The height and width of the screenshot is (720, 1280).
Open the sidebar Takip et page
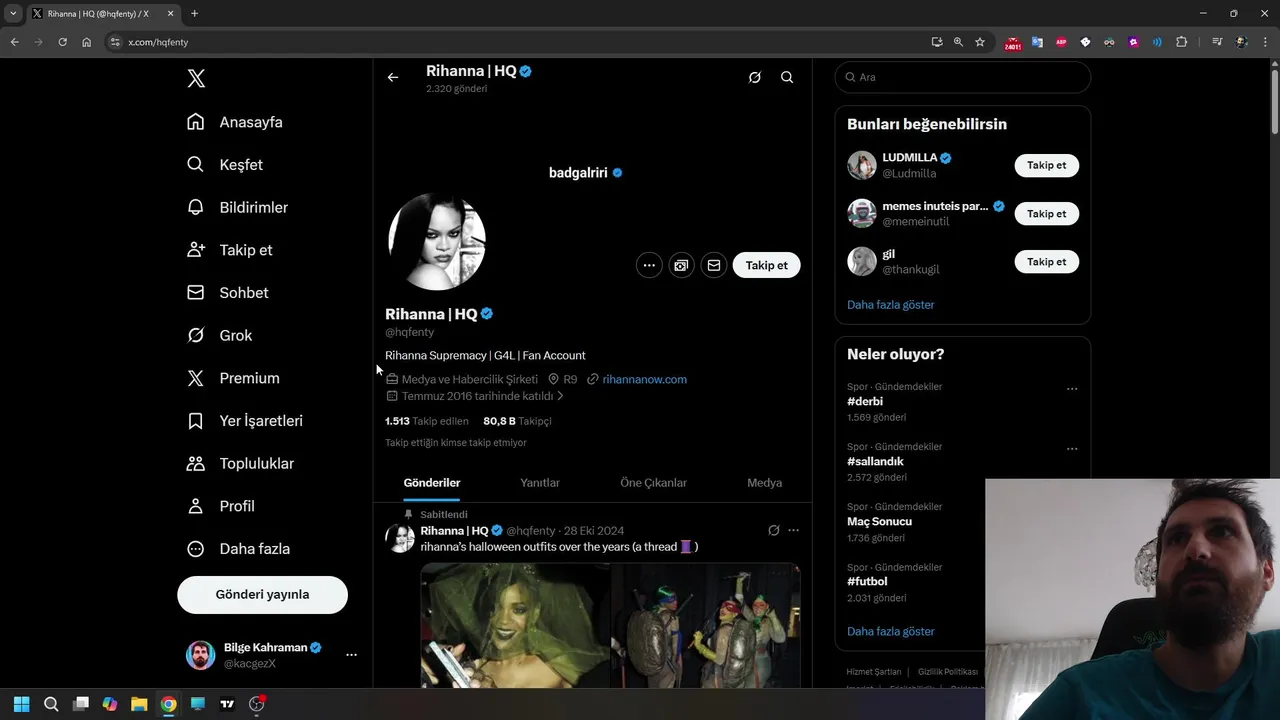[x=230, y=250]
